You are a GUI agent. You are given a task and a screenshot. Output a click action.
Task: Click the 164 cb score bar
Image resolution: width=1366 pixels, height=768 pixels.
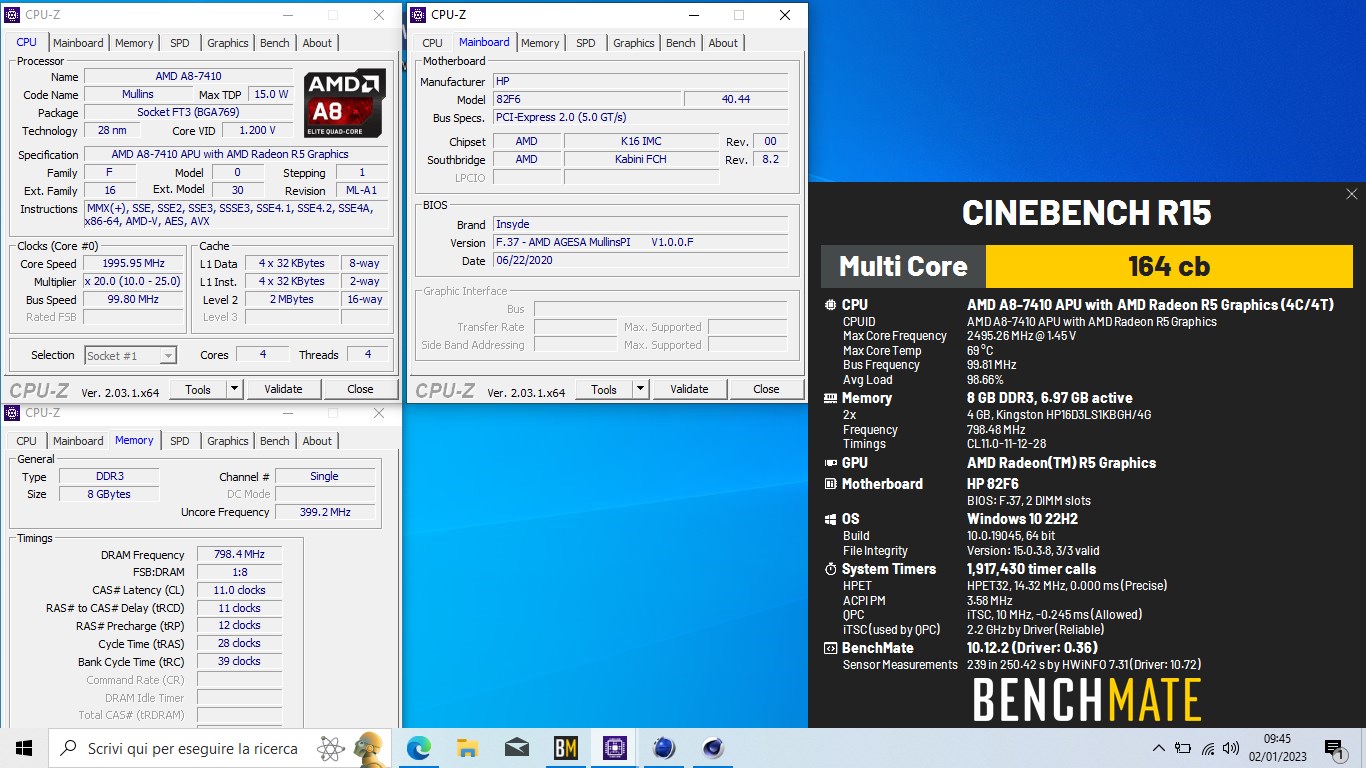click(1169, 266)
